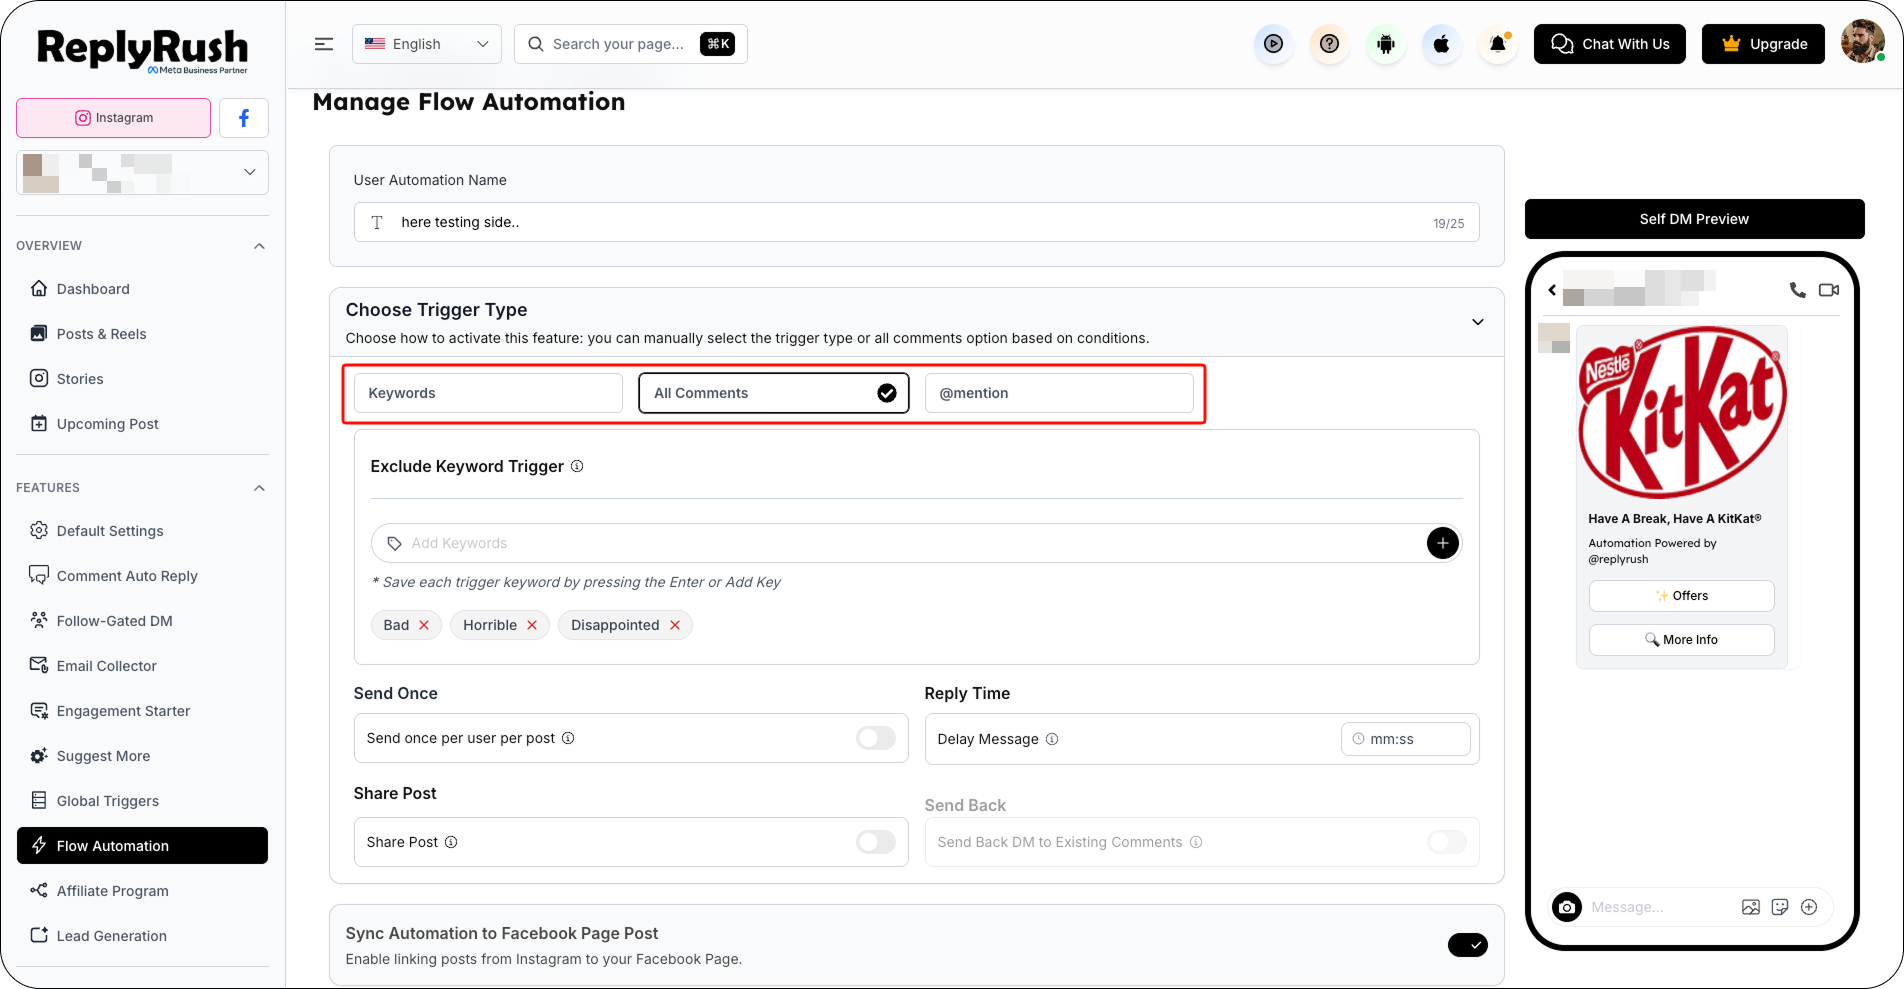
Task: Remove the Bad keyword tag
Action: pos(424,625)
